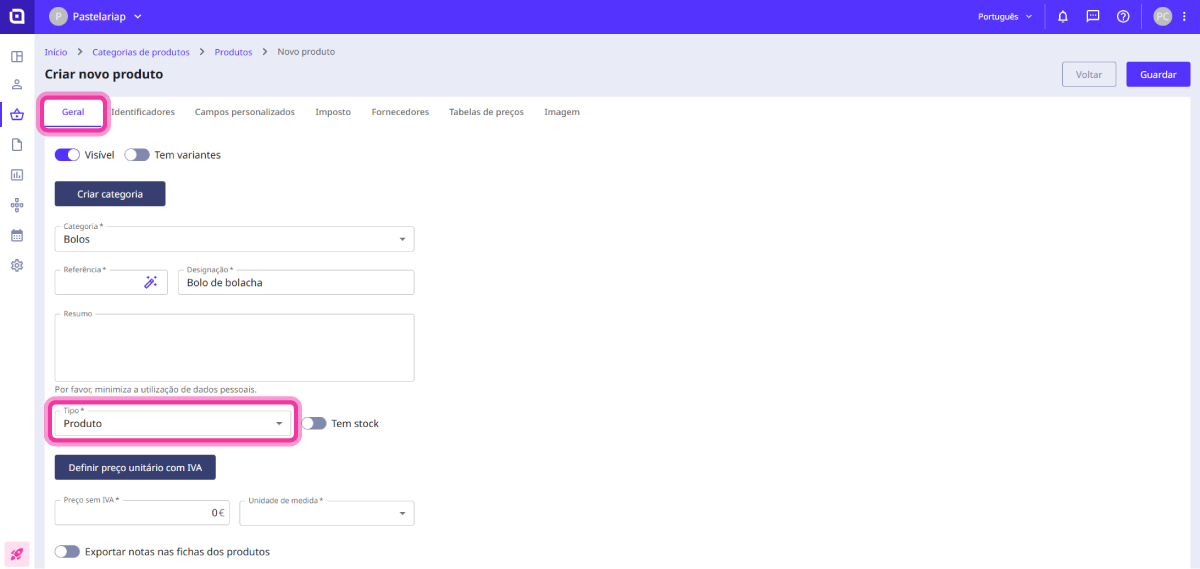Open the reports chart sidebar icon

tap(17, 175)
